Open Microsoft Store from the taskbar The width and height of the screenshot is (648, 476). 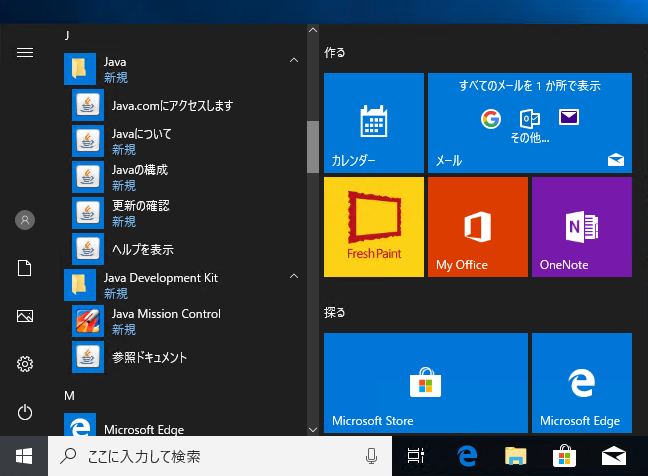[565, 456]
